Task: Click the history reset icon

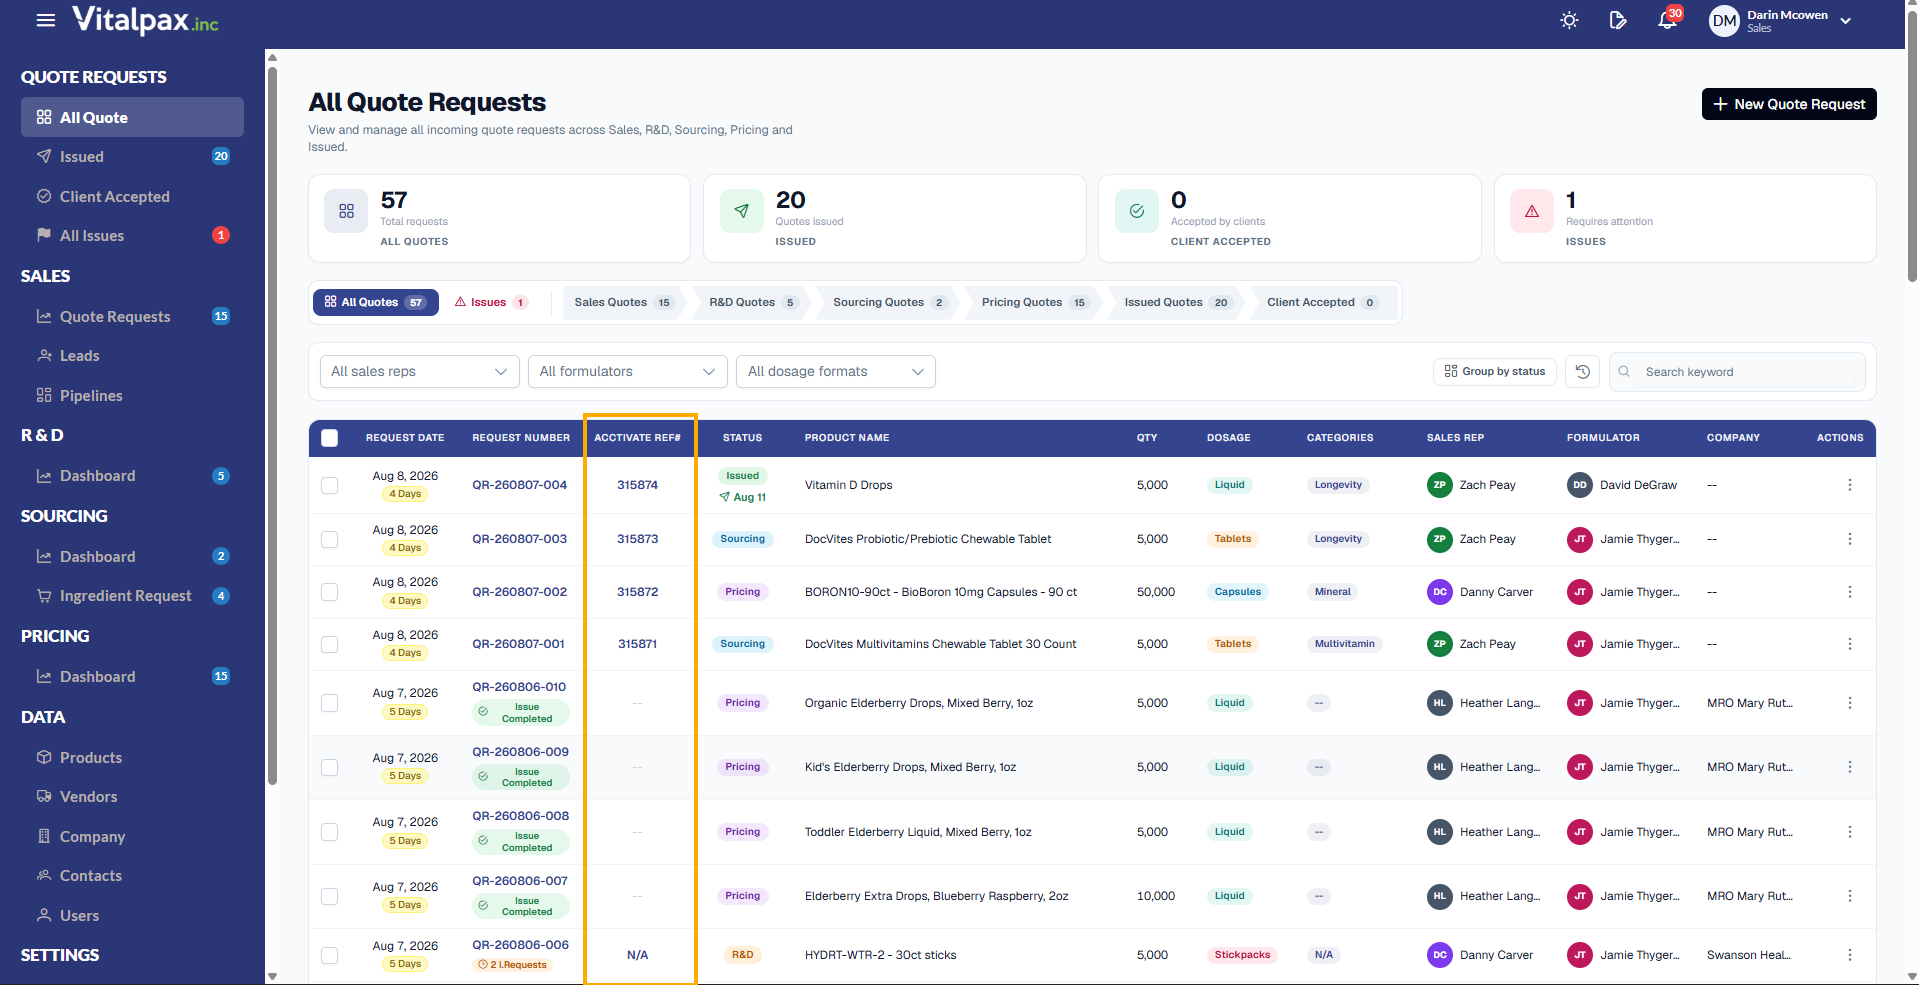Action: pyautogui.click(x=1583, y=371)
